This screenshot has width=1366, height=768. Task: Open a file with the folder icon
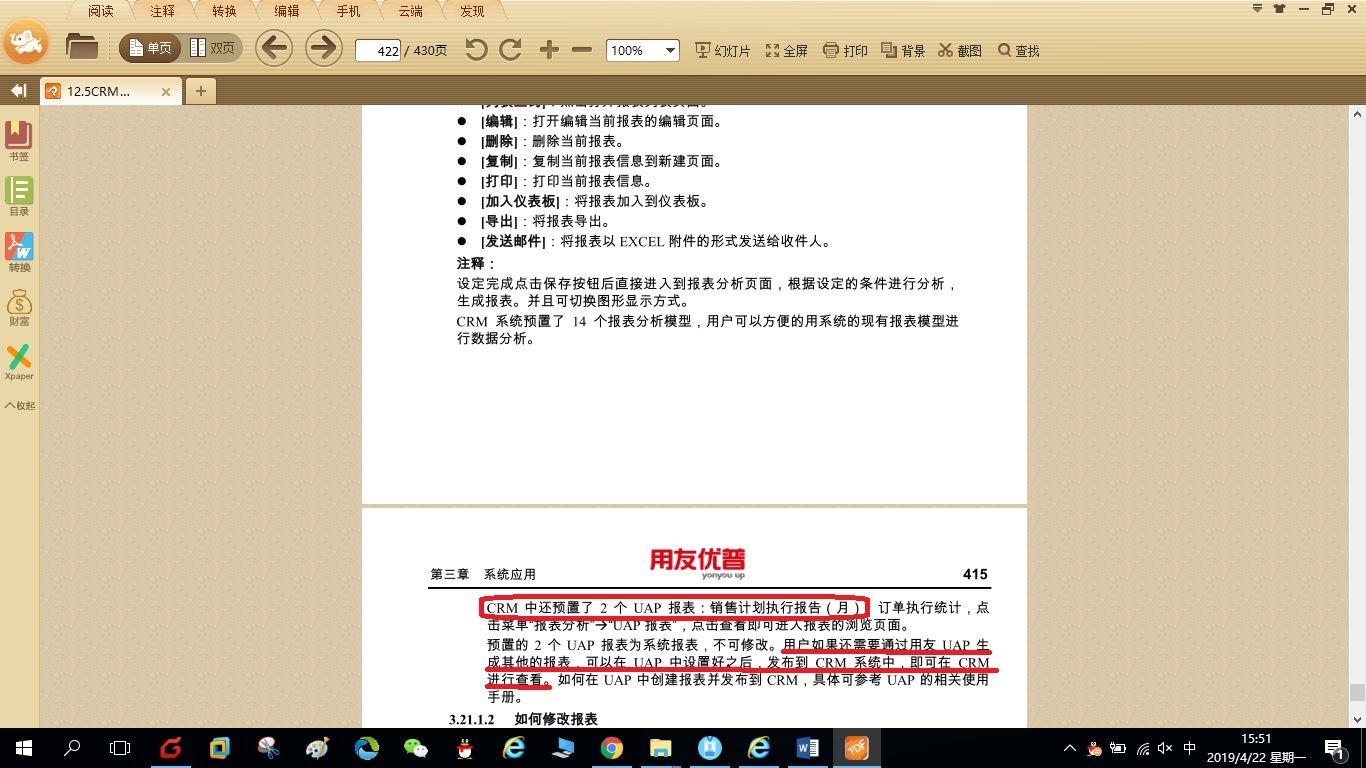81,47
